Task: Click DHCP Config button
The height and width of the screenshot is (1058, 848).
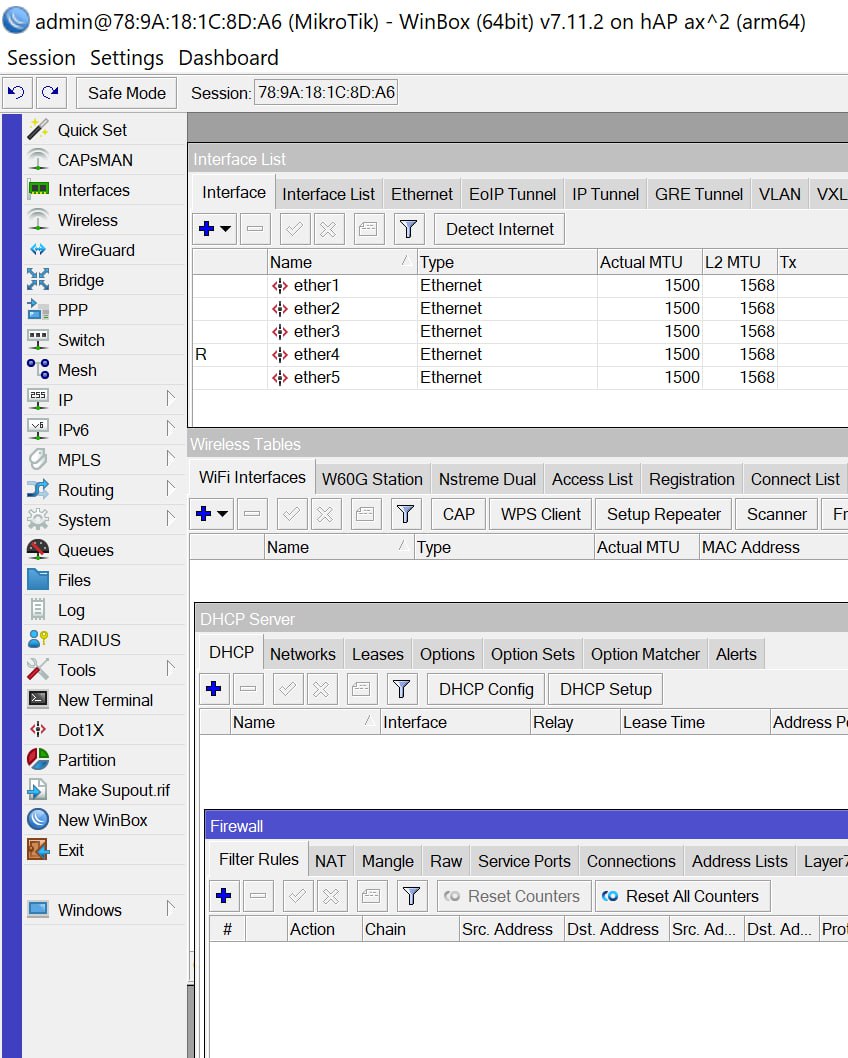Action: coord(486,689)
